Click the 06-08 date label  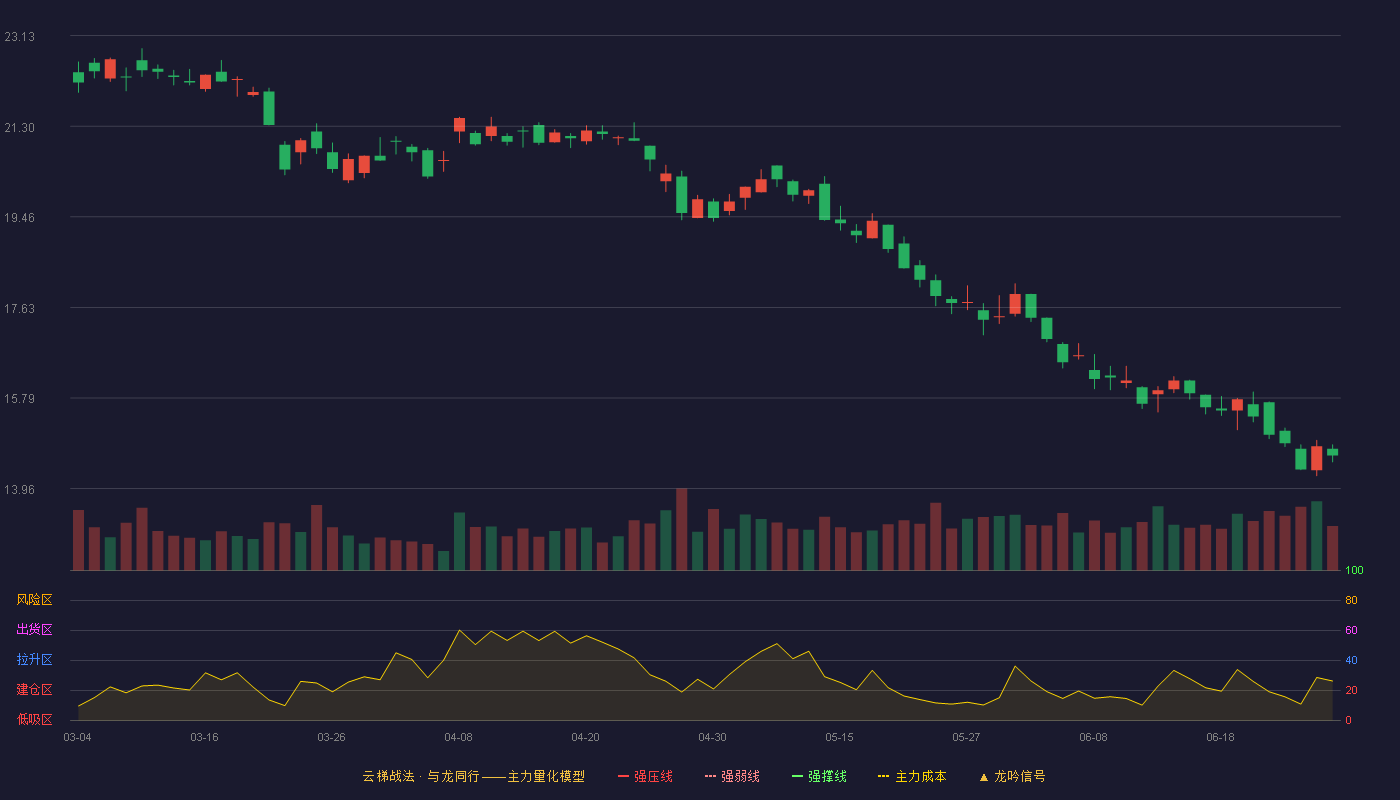coord(1093,737)
